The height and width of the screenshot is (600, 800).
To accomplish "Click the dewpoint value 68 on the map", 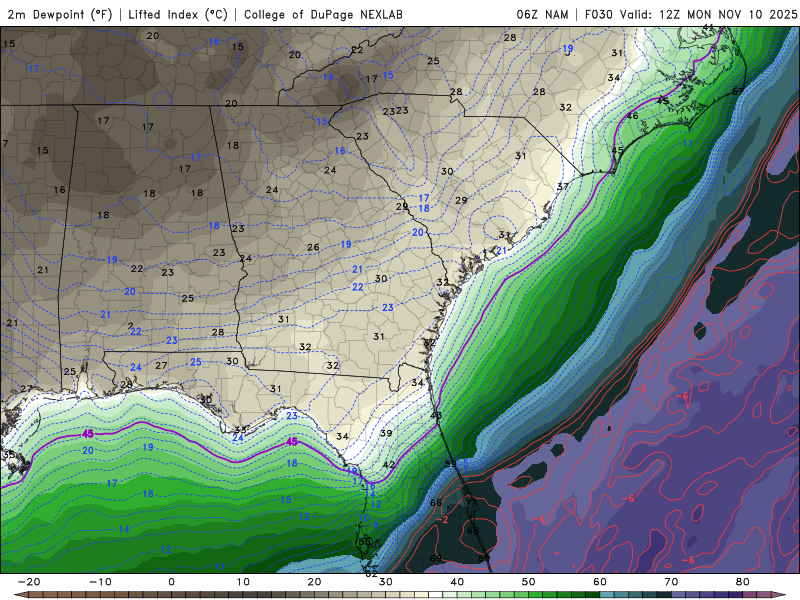I will [x=473, y=531].
